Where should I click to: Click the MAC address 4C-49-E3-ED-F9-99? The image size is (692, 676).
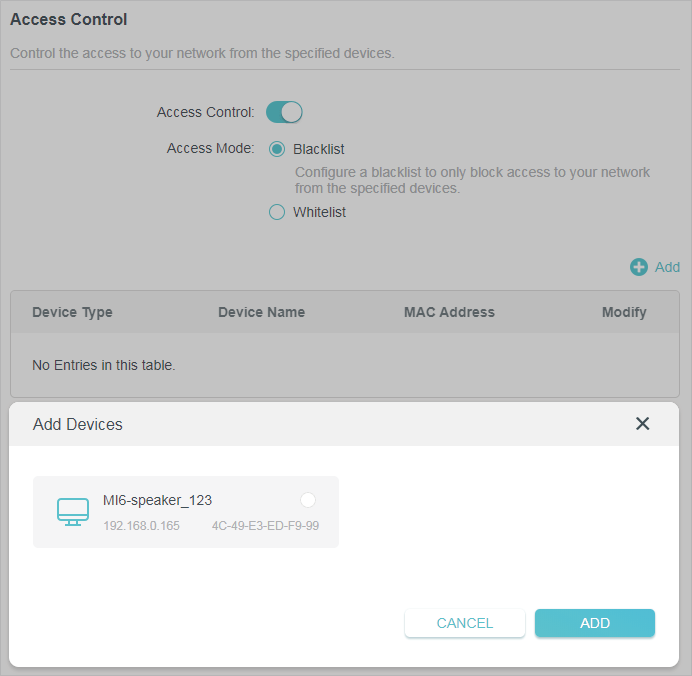pyautogui.click(x=265, y=526)
